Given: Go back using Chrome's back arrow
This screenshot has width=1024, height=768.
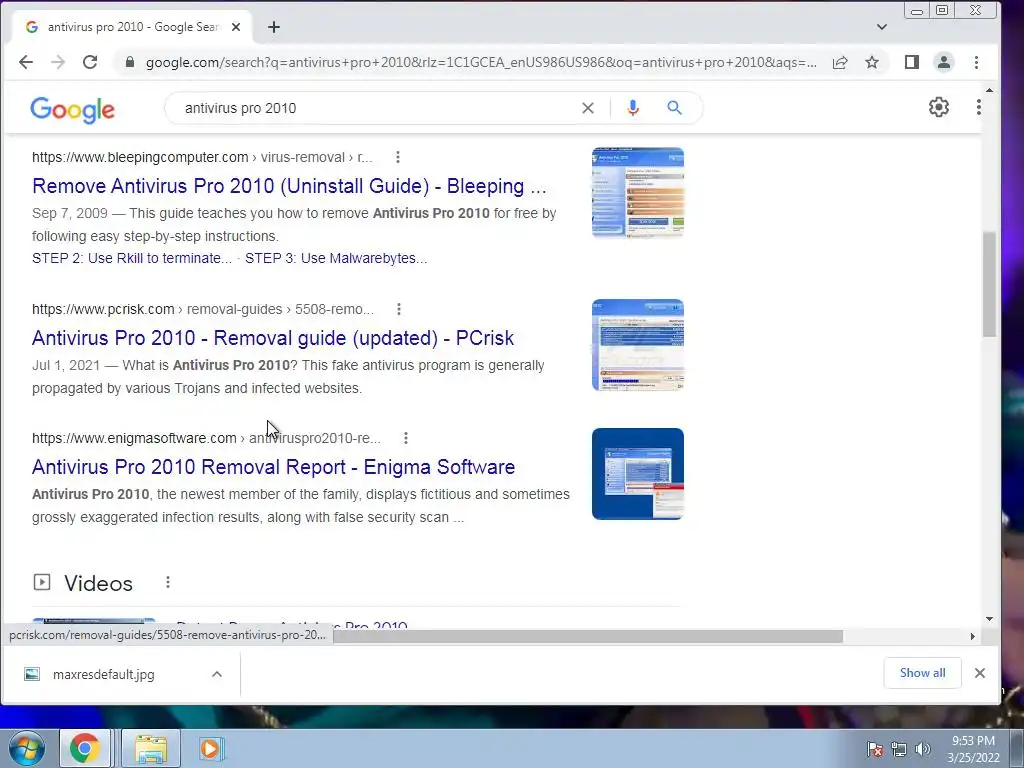Looking at the screenshot, I should [25, 62].
